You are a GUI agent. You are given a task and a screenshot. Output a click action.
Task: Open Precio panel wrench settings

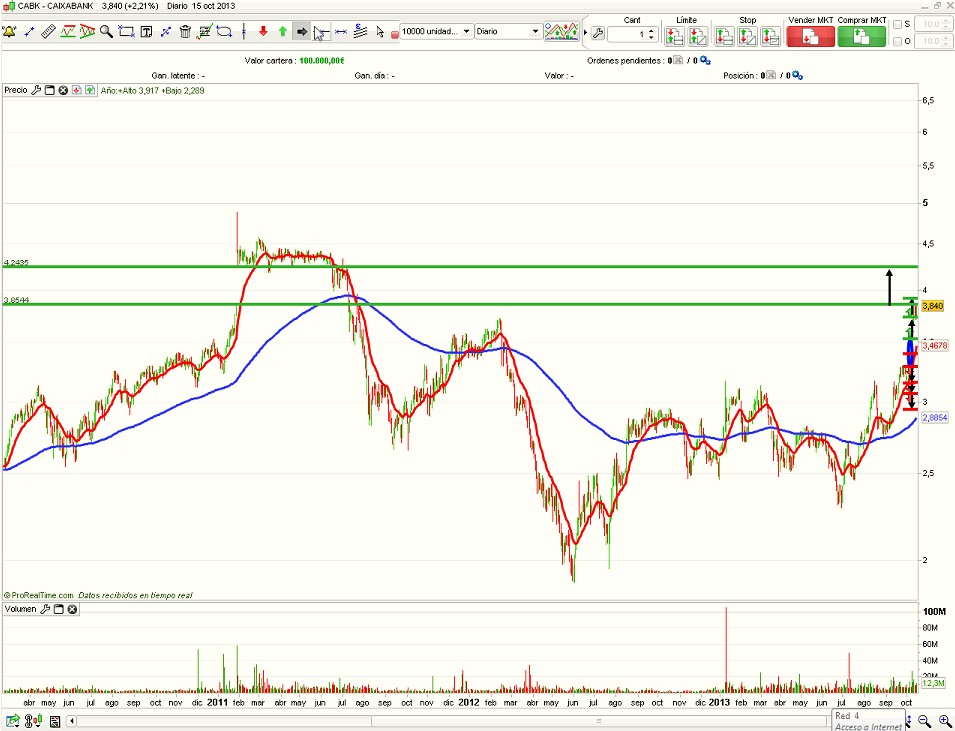point(36,90)
